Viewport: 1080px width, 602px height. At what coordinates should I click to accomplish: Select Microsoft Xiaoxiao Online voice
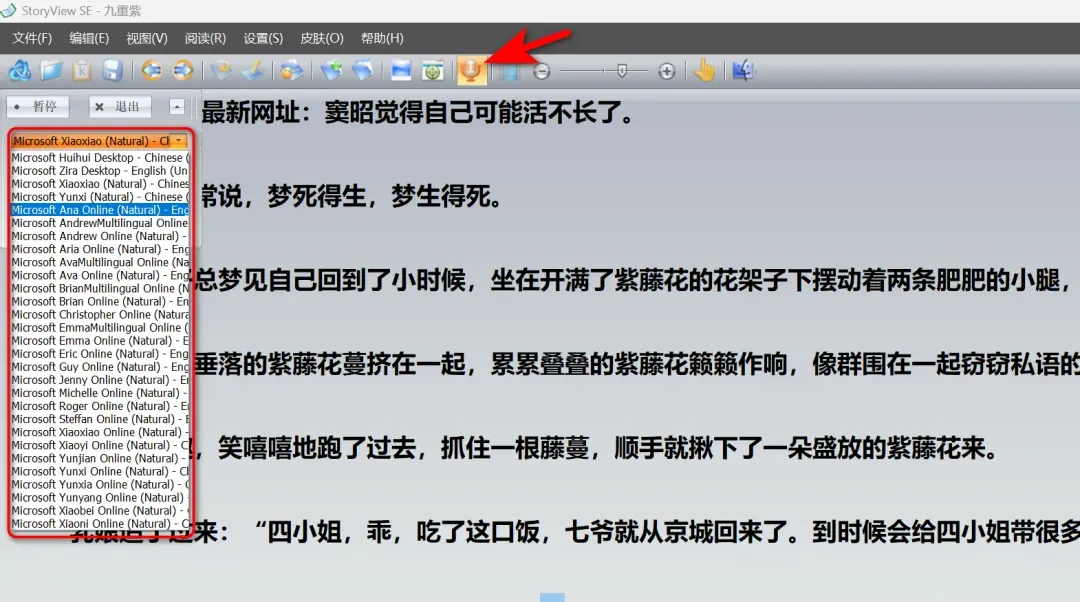(100, 433)
